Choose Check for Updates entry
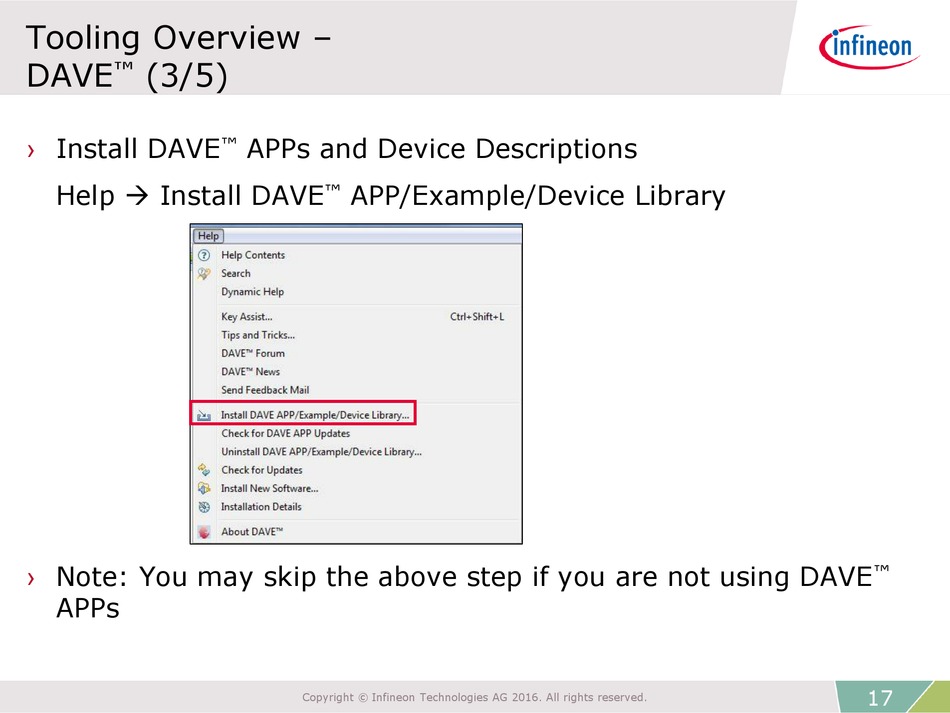Viewport: 950px width, 713px height. (262, 470)
